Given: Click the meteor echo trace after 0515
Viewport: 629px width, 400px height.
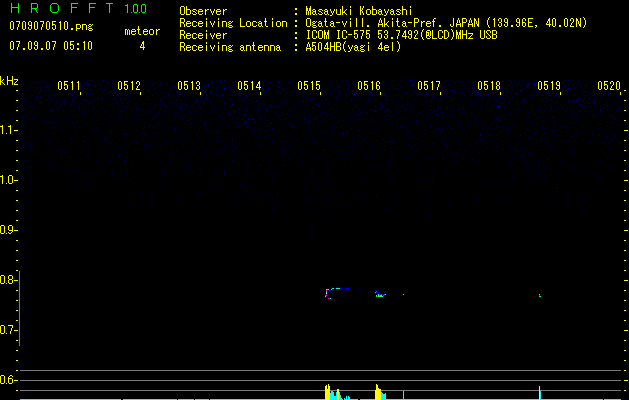Looking at the screenshot, I should [337, 294].
